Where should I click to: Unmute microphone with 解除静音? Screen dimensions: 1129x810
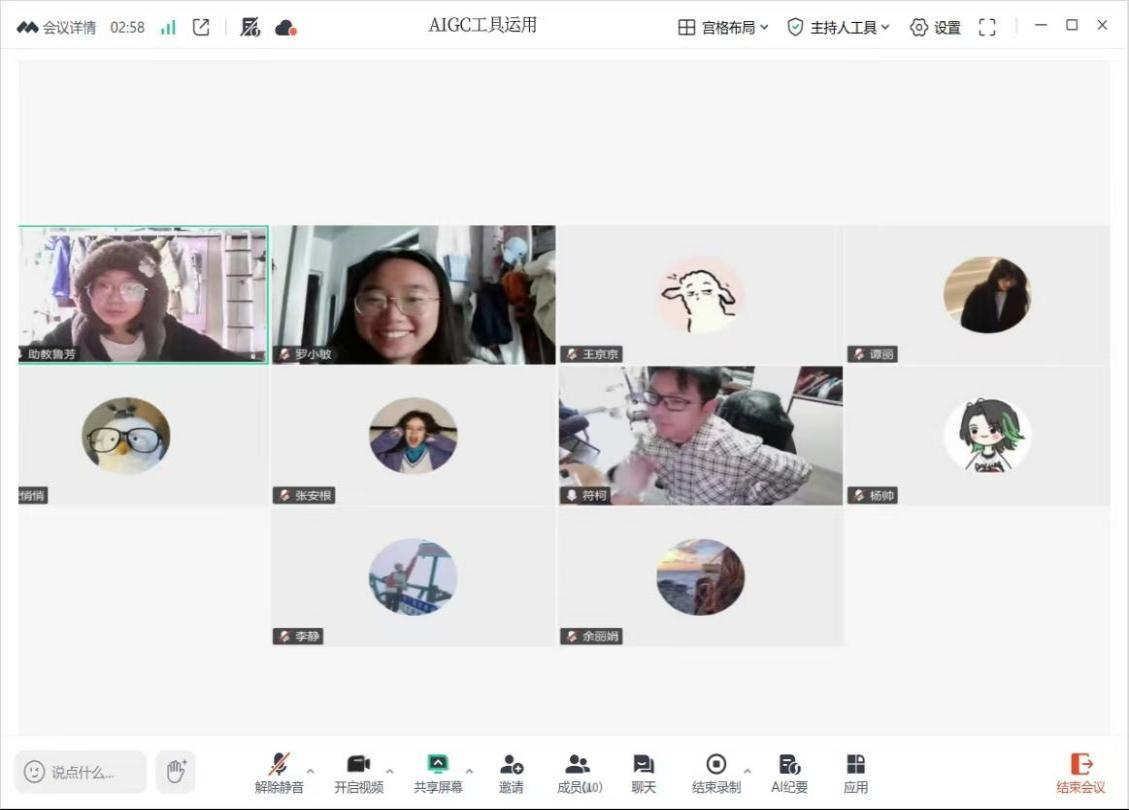[x=278, y=773]
